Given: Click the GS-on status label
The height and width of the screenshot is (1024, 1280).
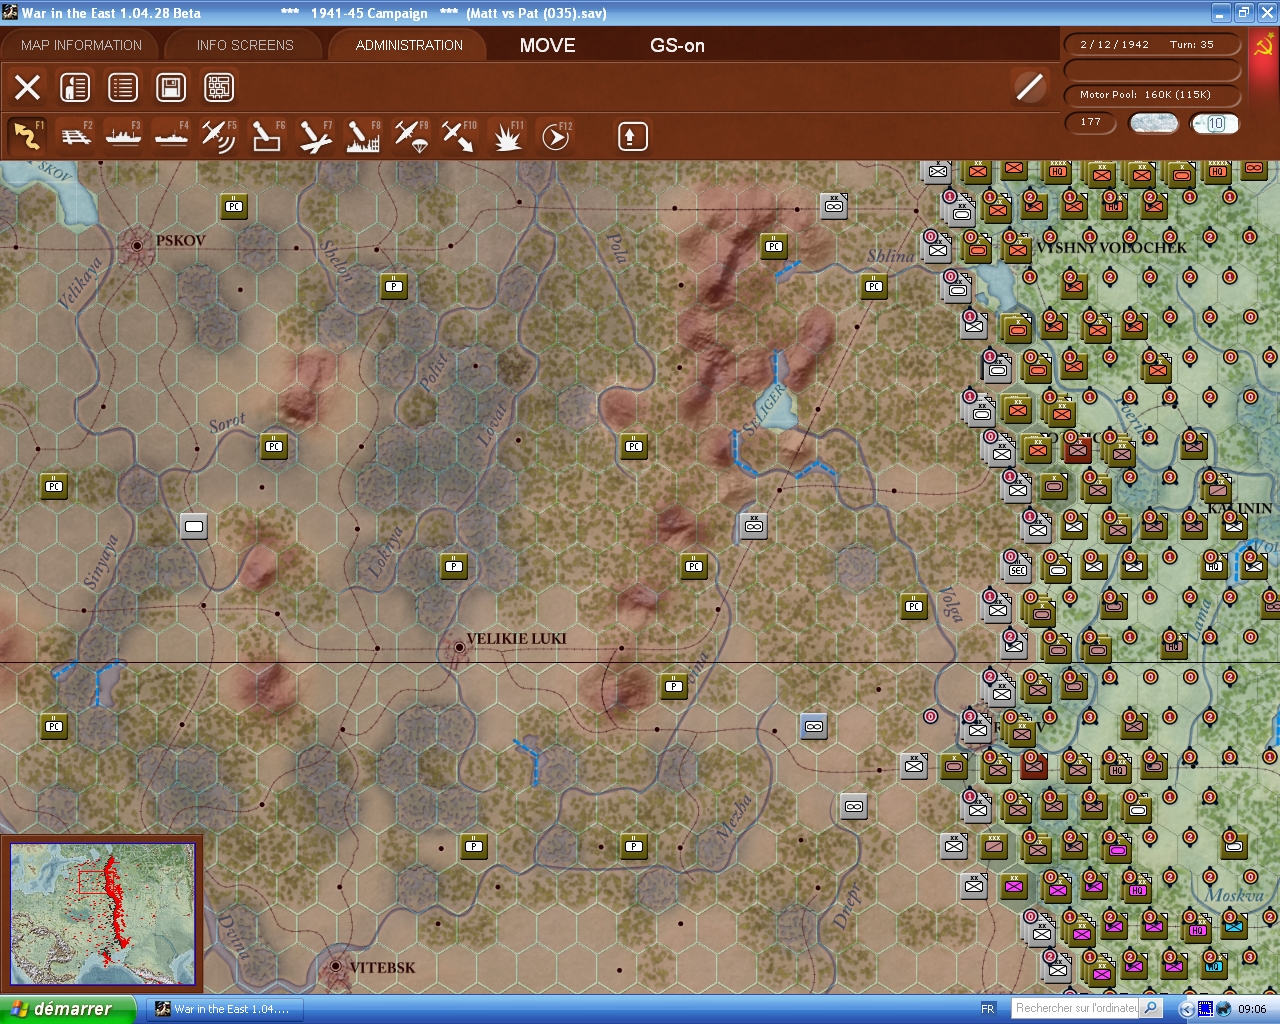Looking at the screenshot, I should (677, 45).
